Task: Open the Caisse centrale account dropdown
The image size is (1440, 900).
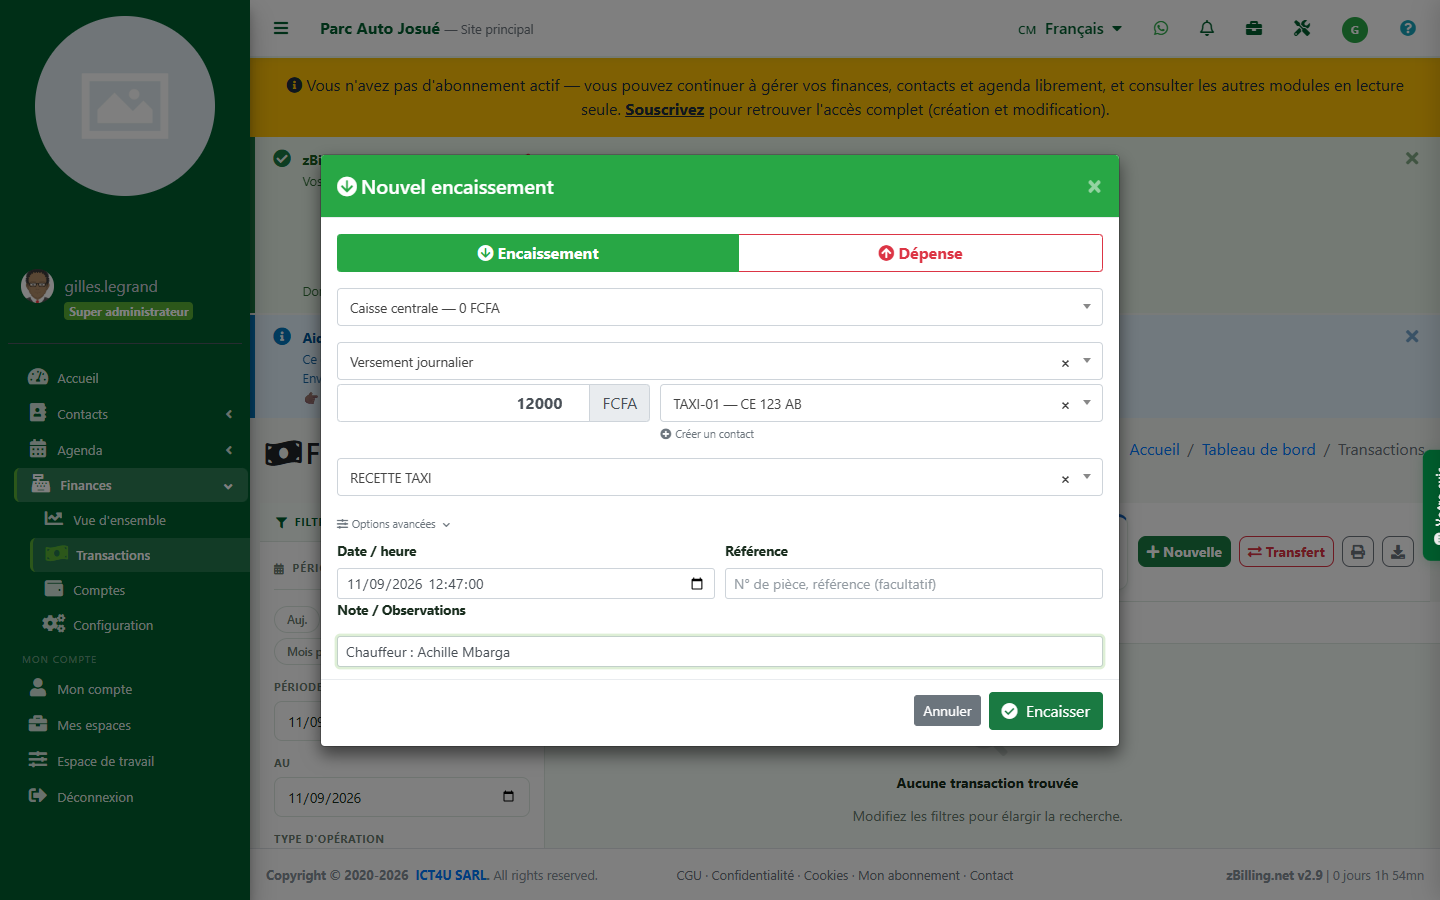Action: click(720, 307)
